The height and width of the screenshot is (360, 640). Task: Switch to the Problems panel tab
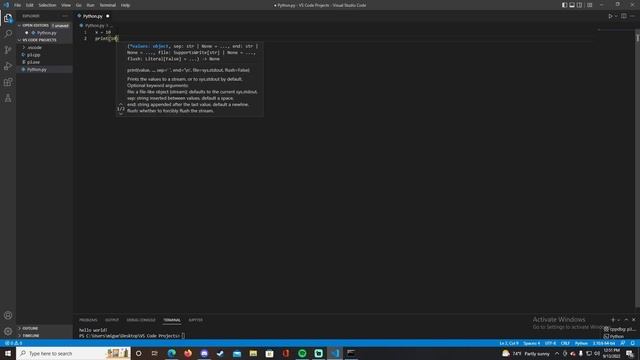tap(88, 320)
